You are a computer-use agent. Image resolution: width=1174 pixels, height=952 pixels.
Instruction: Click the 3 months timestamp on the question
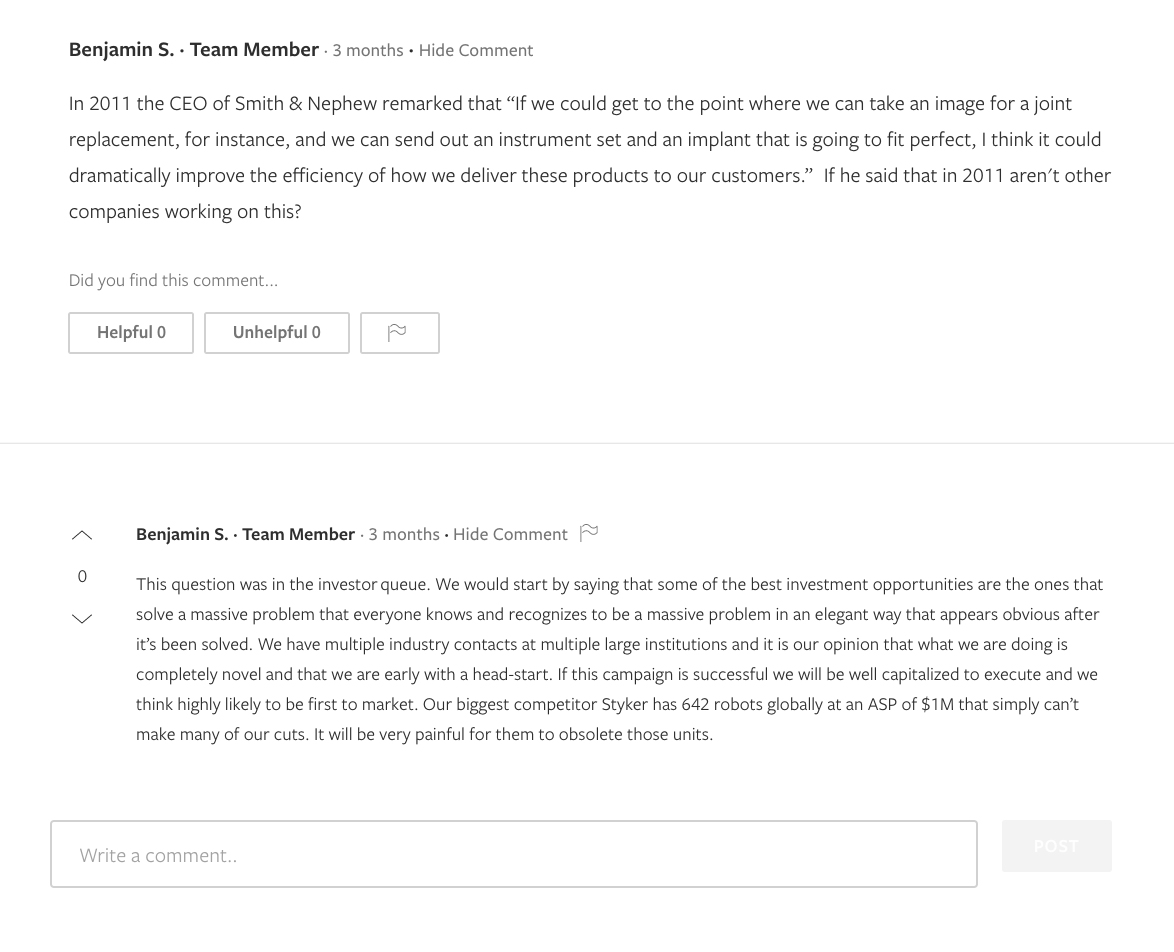(367, 50)
